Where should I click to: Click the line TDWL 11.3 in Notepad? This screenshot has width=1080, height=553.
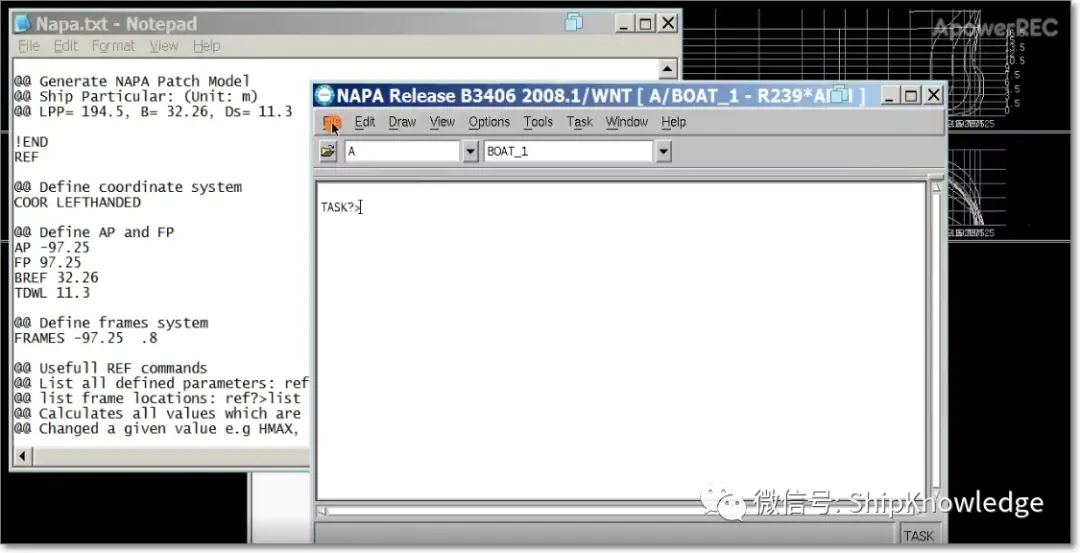coord(52,293)
